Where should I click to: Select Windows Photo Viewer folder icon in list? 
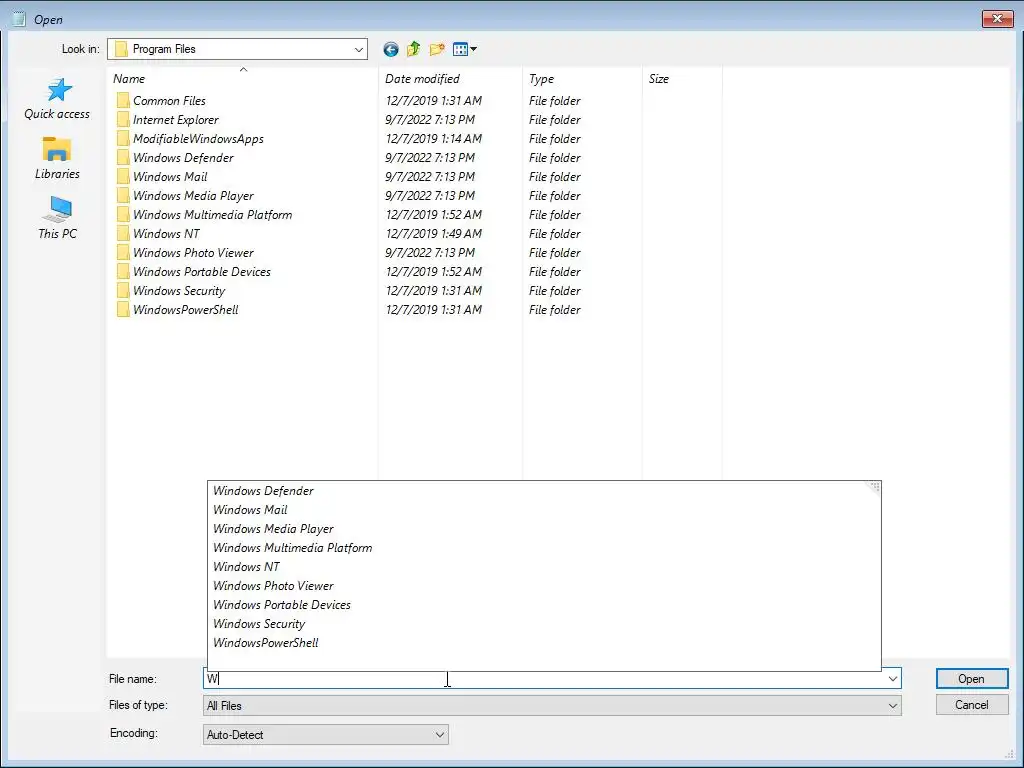click(x=123, y=252)
